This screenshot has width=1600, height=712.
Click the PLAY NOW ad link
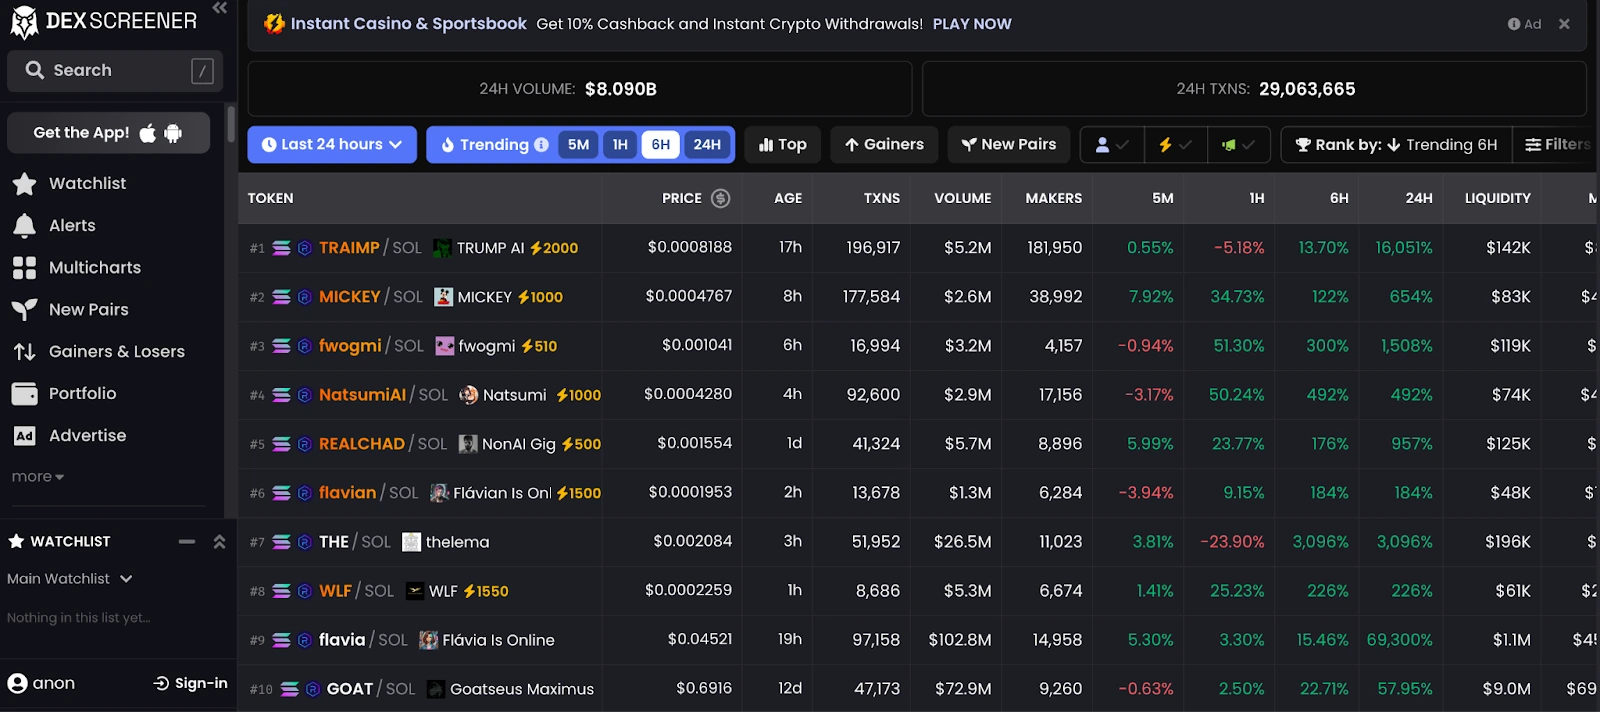coord(972,24)
